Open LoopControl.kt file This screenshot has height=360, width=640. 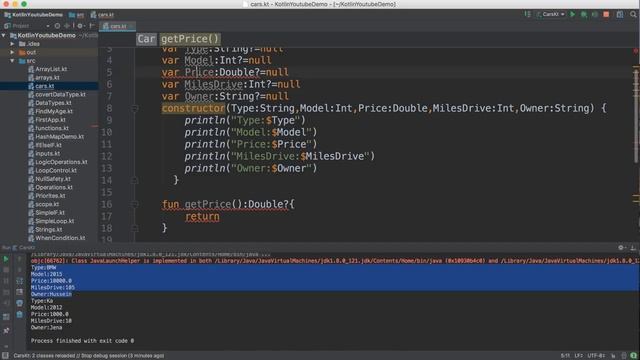click(x=56, y=171)
